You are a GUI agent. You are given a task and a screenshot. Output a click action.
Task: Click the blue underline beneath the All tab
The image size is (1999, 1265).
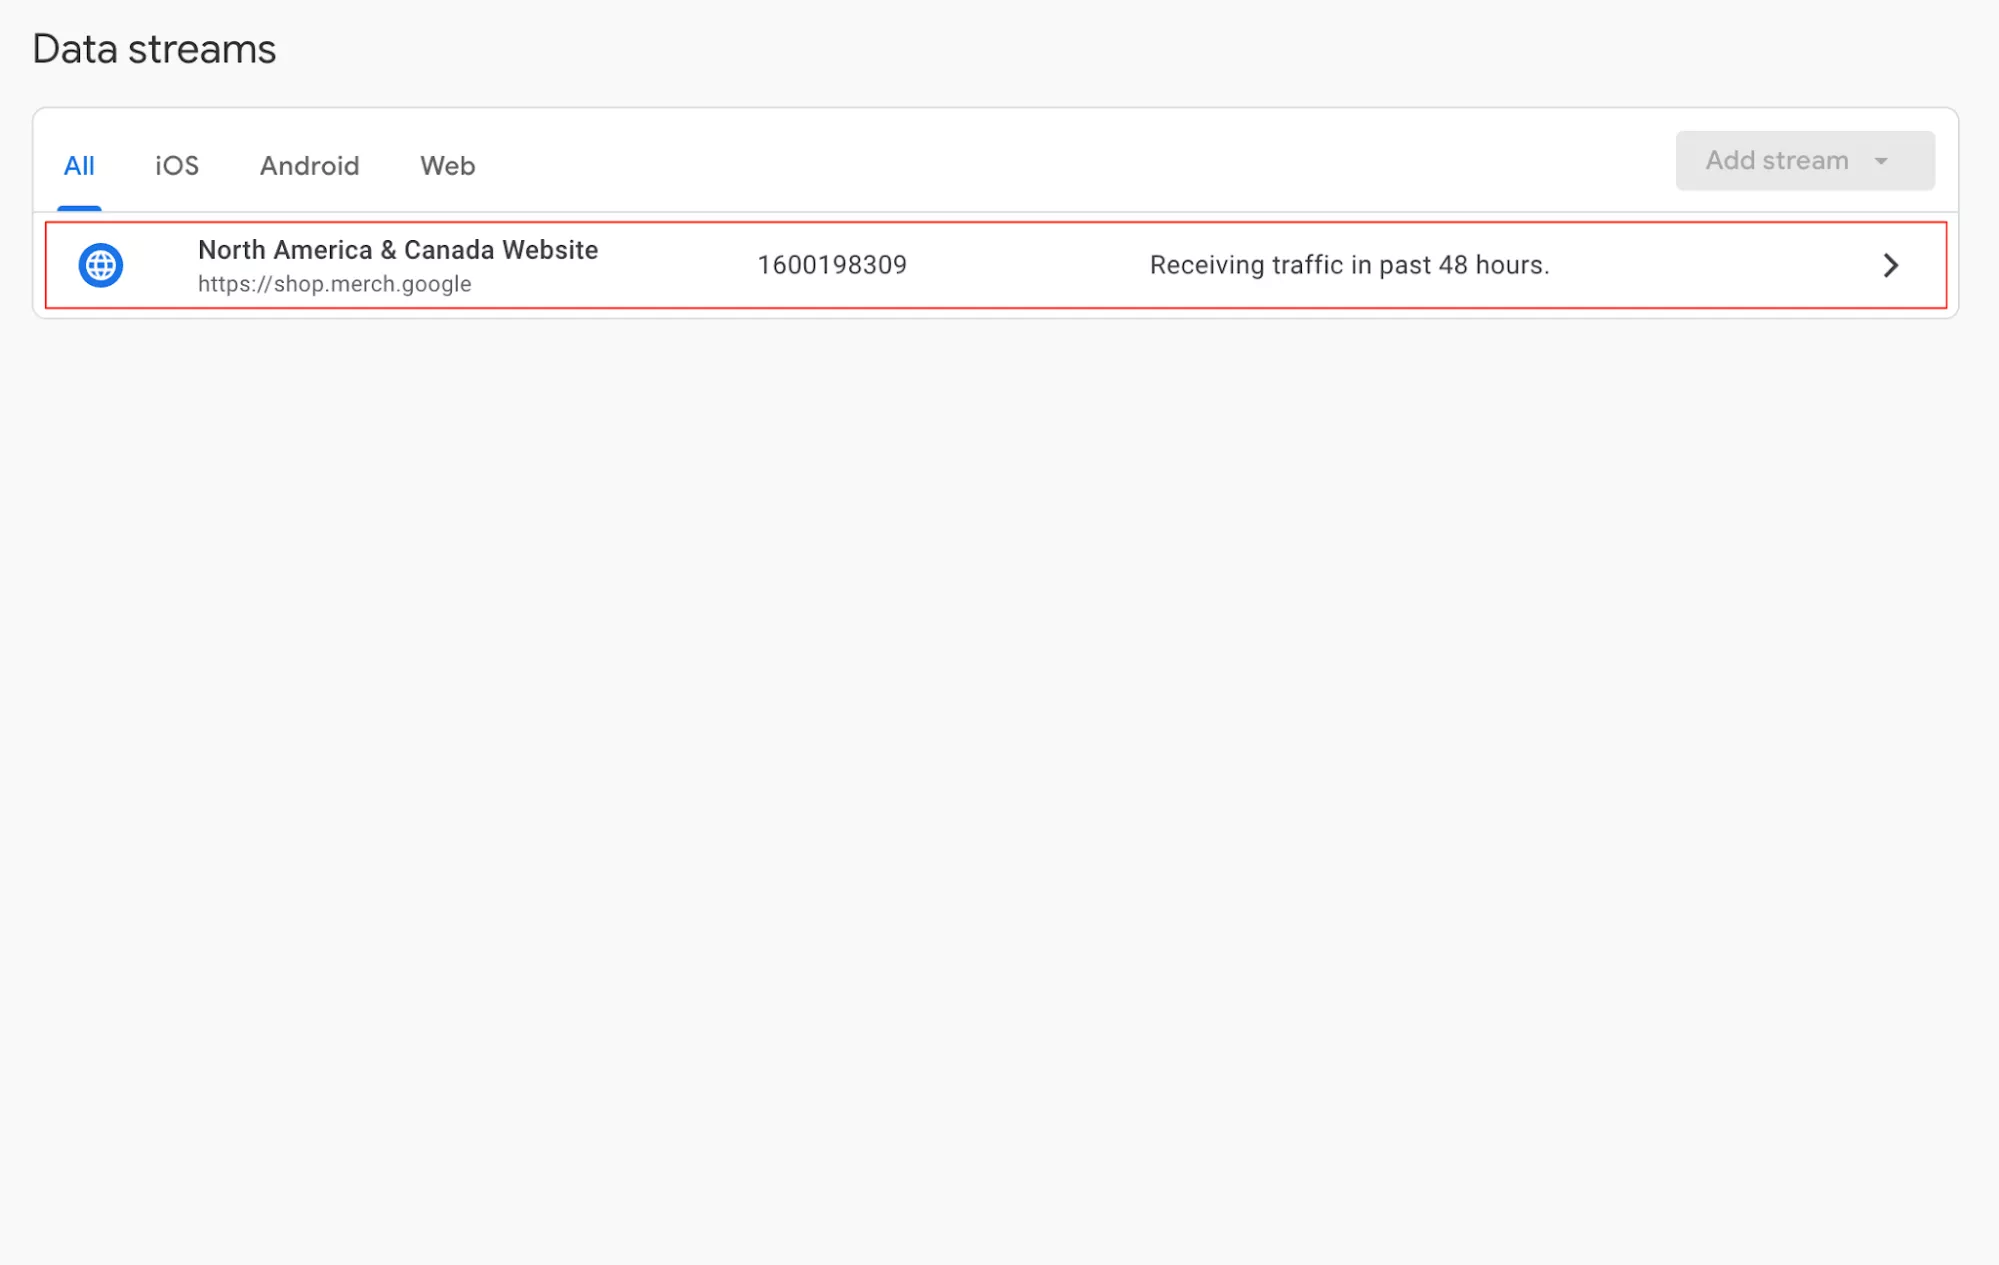click(79, 208)
